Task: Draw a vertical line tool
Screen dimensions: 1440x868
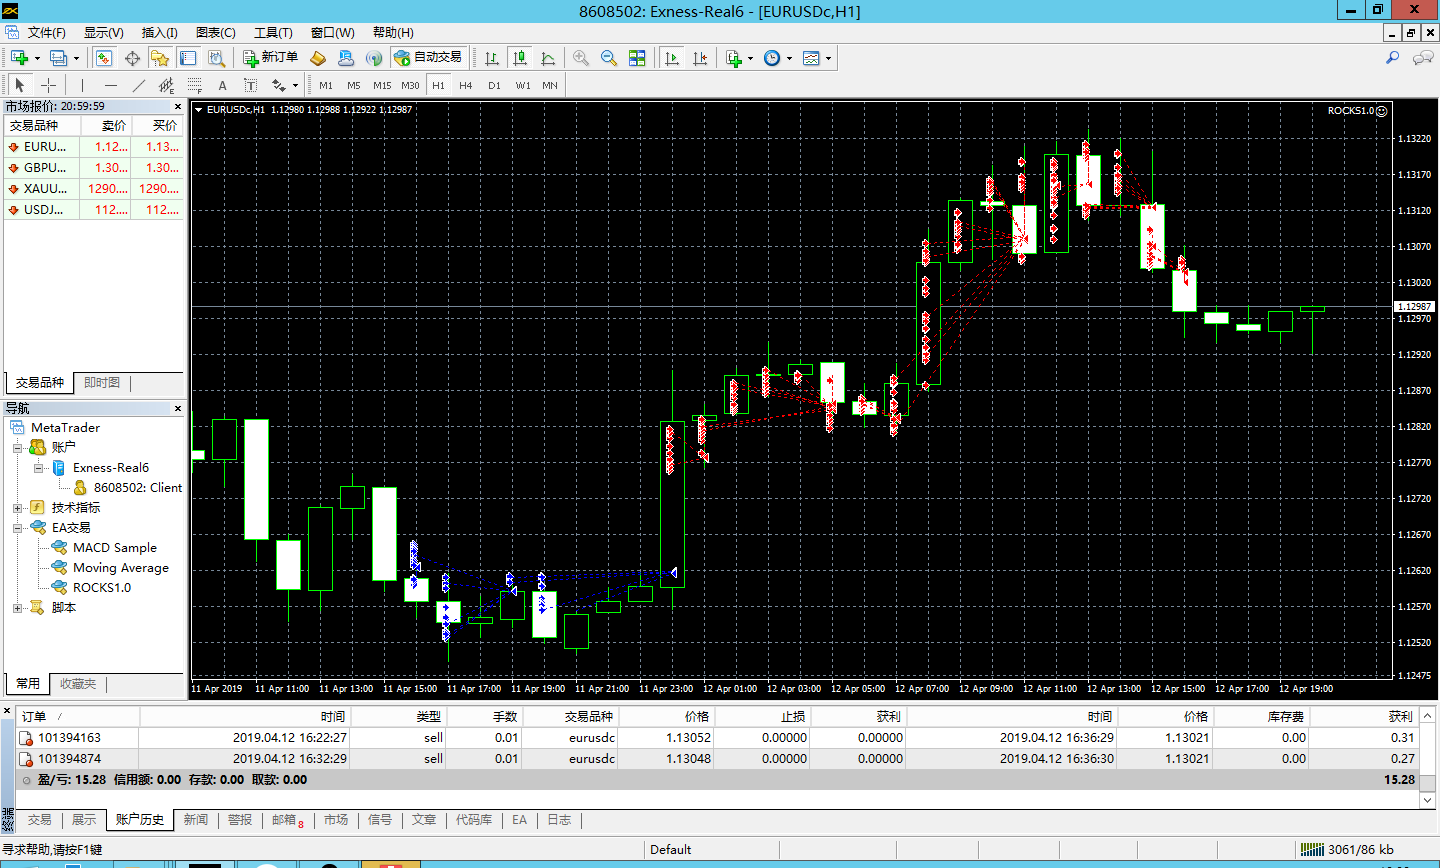Action: pos(82,85)
